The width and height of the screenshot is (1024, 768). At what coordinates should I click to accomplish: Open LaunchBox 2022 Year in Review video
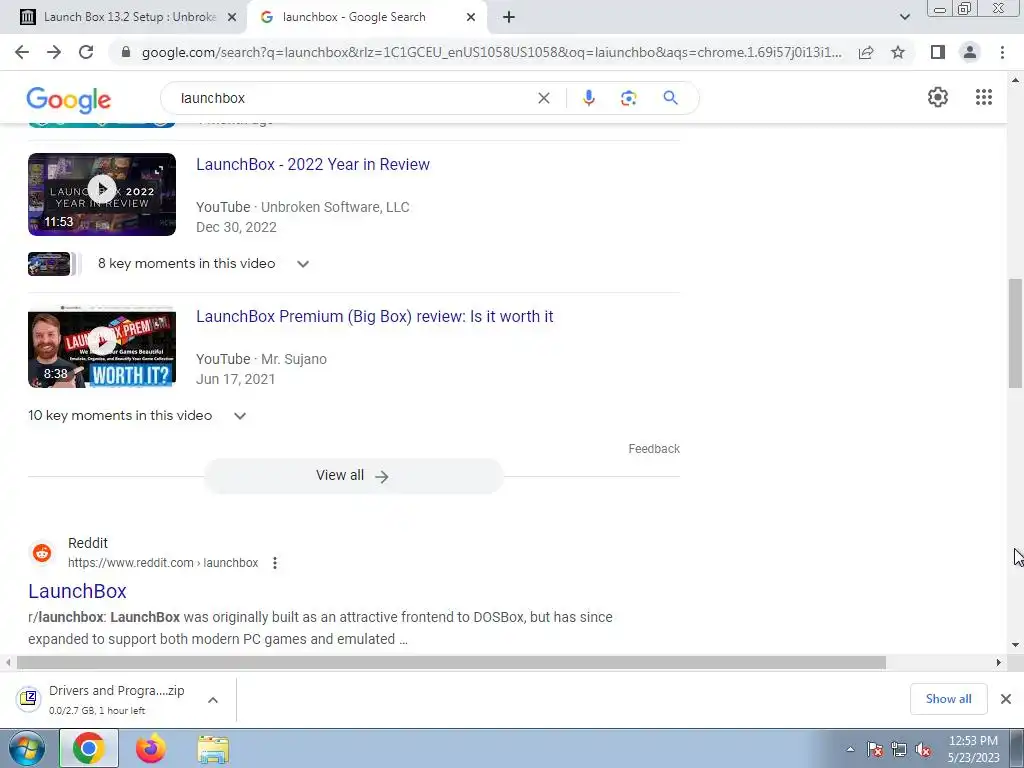click(x=313, y=165)
